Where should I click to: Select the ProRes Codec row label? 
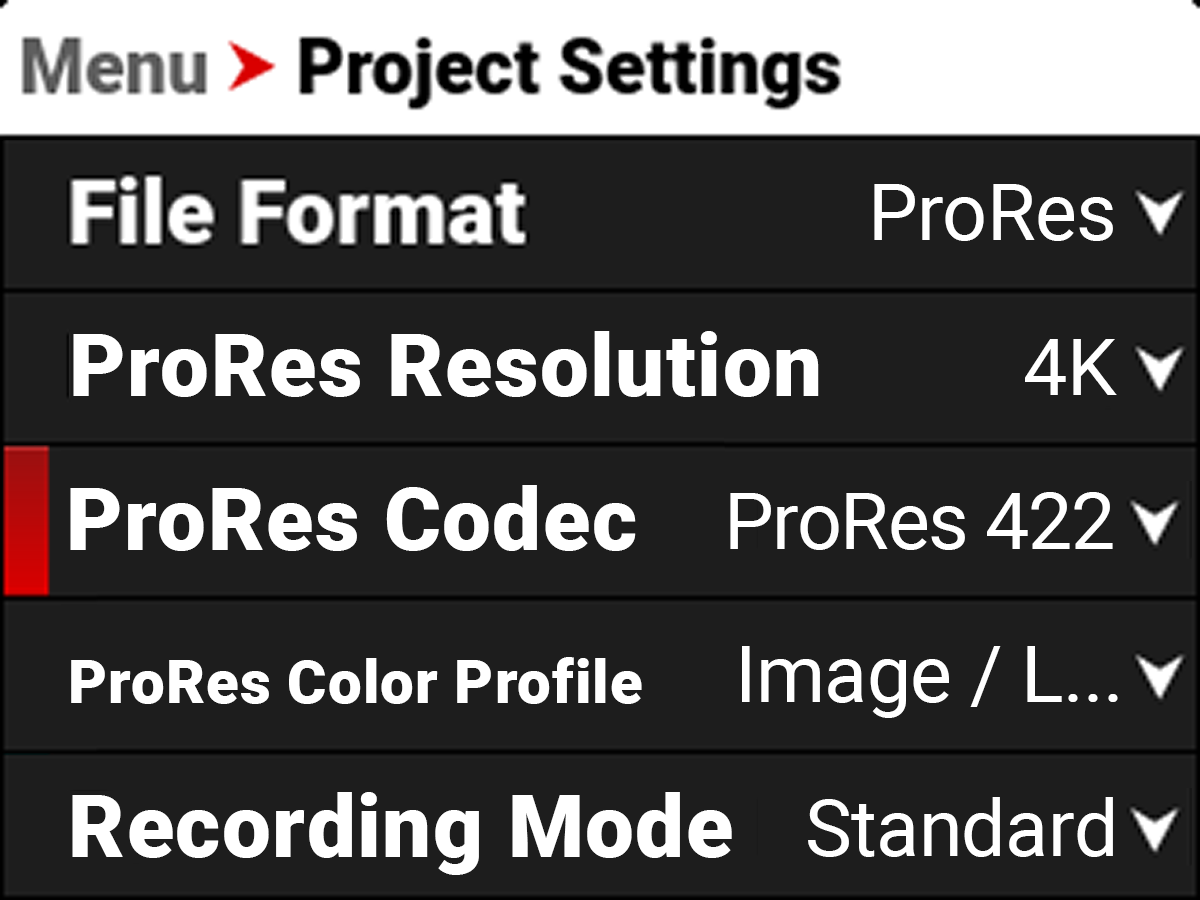[x=352, y=521]
